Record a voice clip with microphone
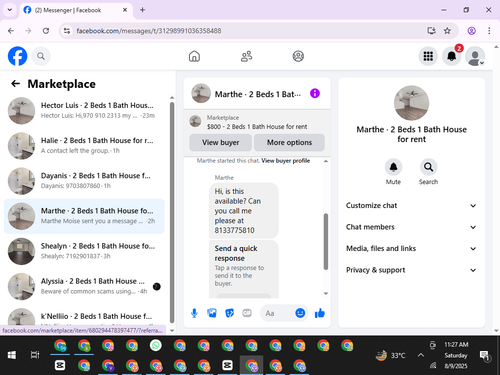This screenshot has height=375, width=500. pyautogui.click(x=194, y=313)
